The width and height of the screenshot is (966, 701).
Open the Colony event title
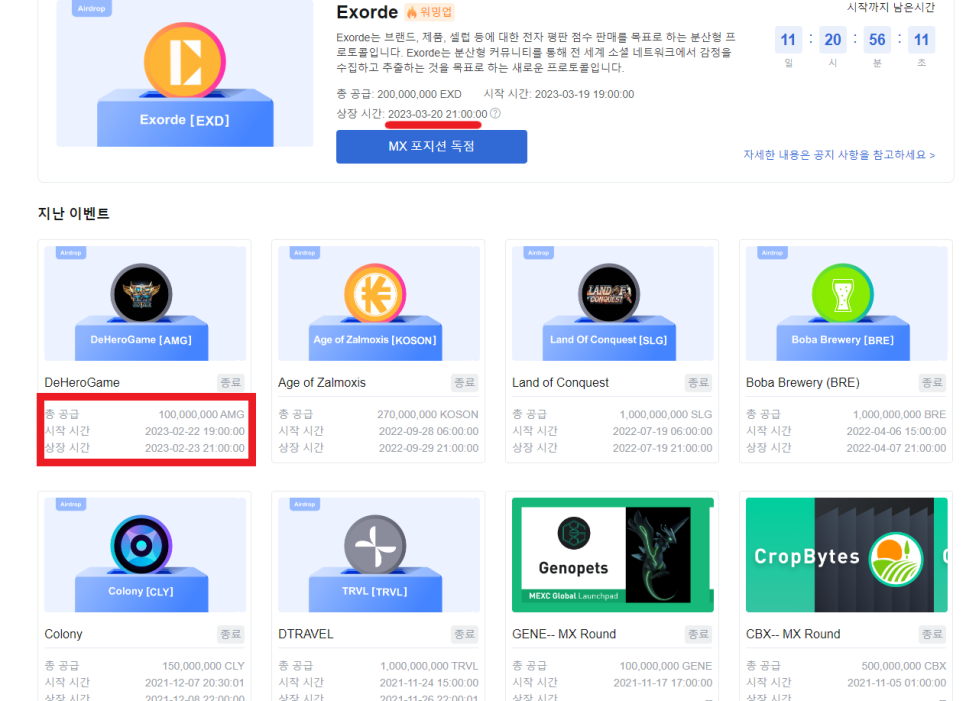click(63, 634)
